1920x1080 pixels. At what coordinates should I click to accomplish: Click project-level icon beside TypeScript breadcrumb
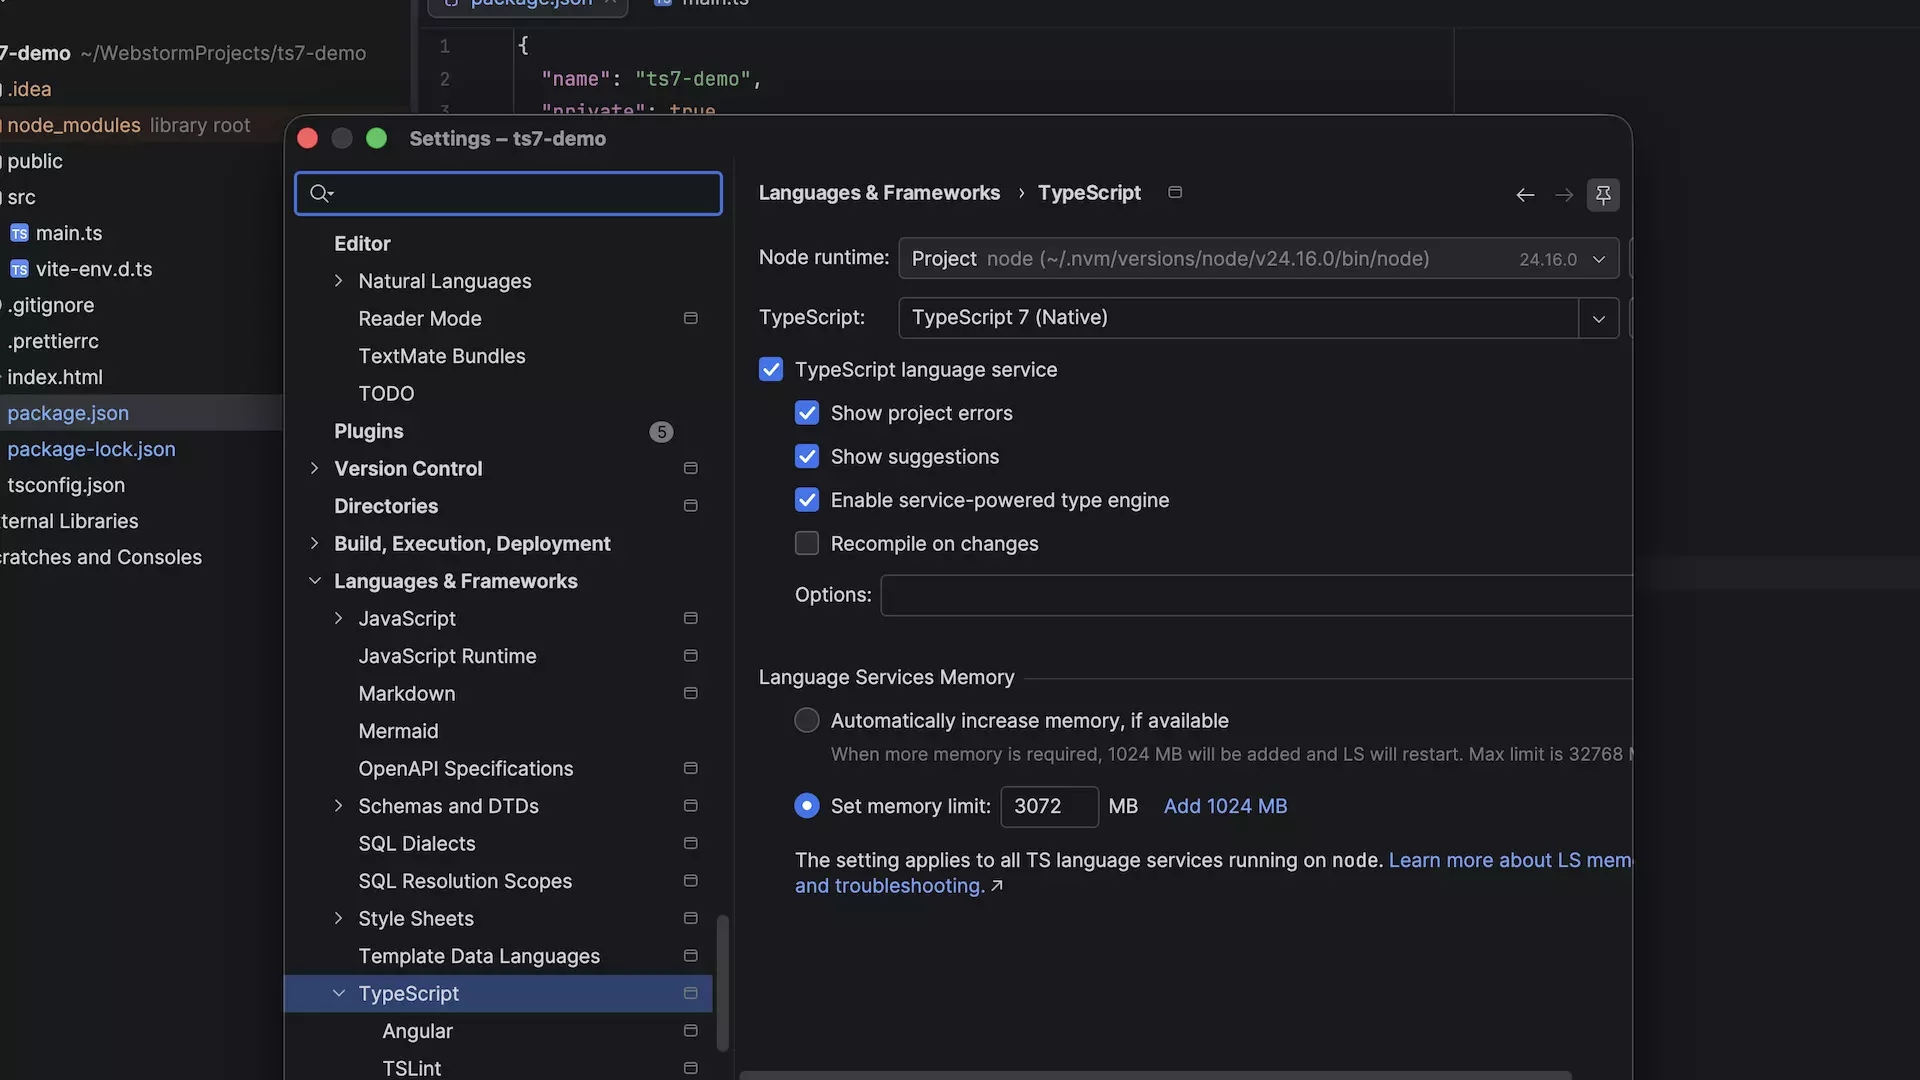pos(1175,192)
